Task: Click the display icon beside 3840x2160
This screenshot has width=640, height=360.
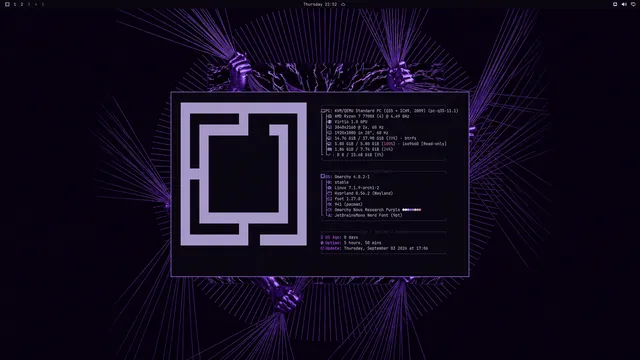Action: click(x=330, y=127)
